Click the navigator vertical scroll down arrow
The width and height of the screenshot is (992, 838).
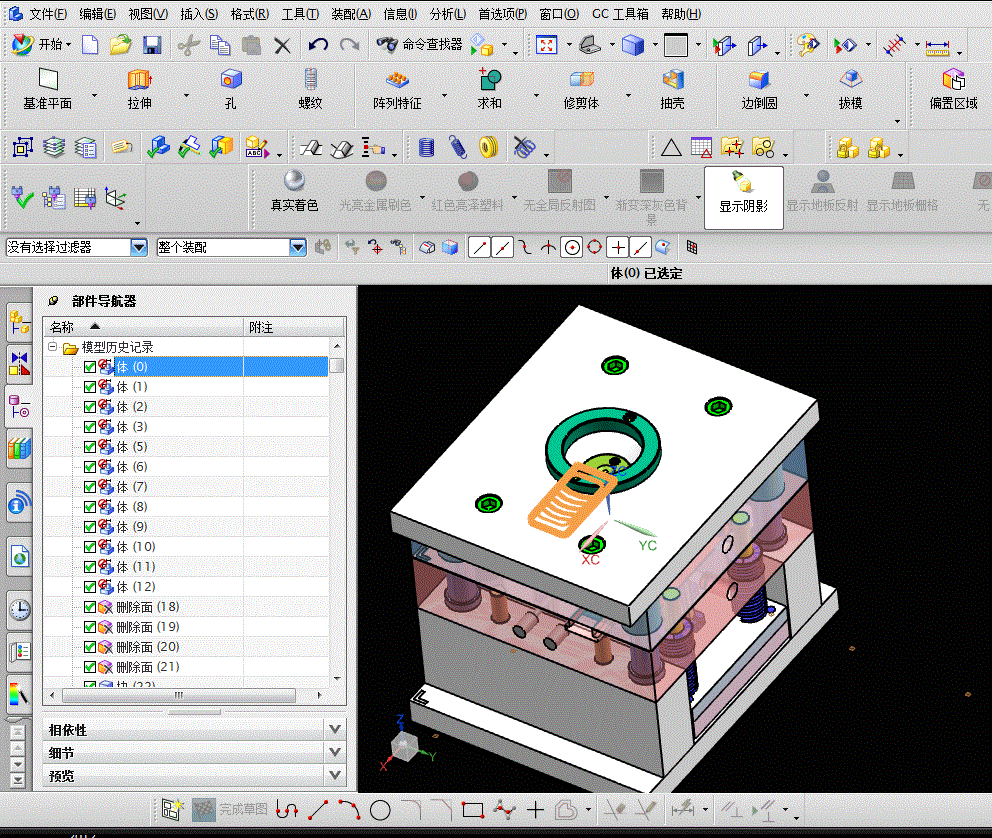coord(337,679)
